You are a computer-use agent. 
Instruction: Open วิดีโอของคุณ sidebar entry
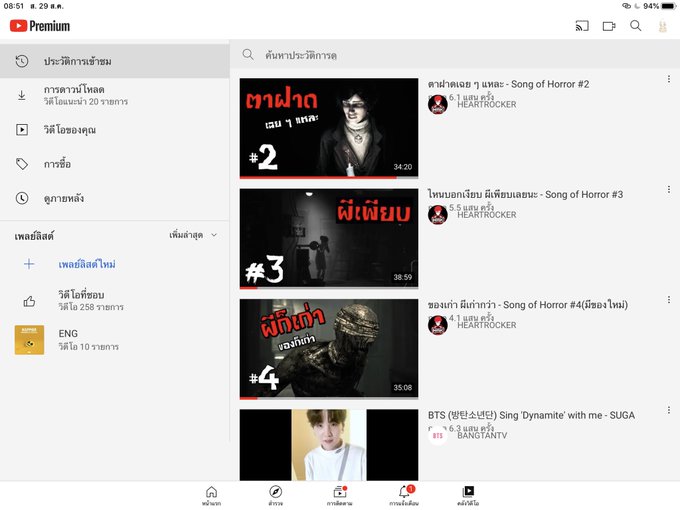(x=114, y=130)
